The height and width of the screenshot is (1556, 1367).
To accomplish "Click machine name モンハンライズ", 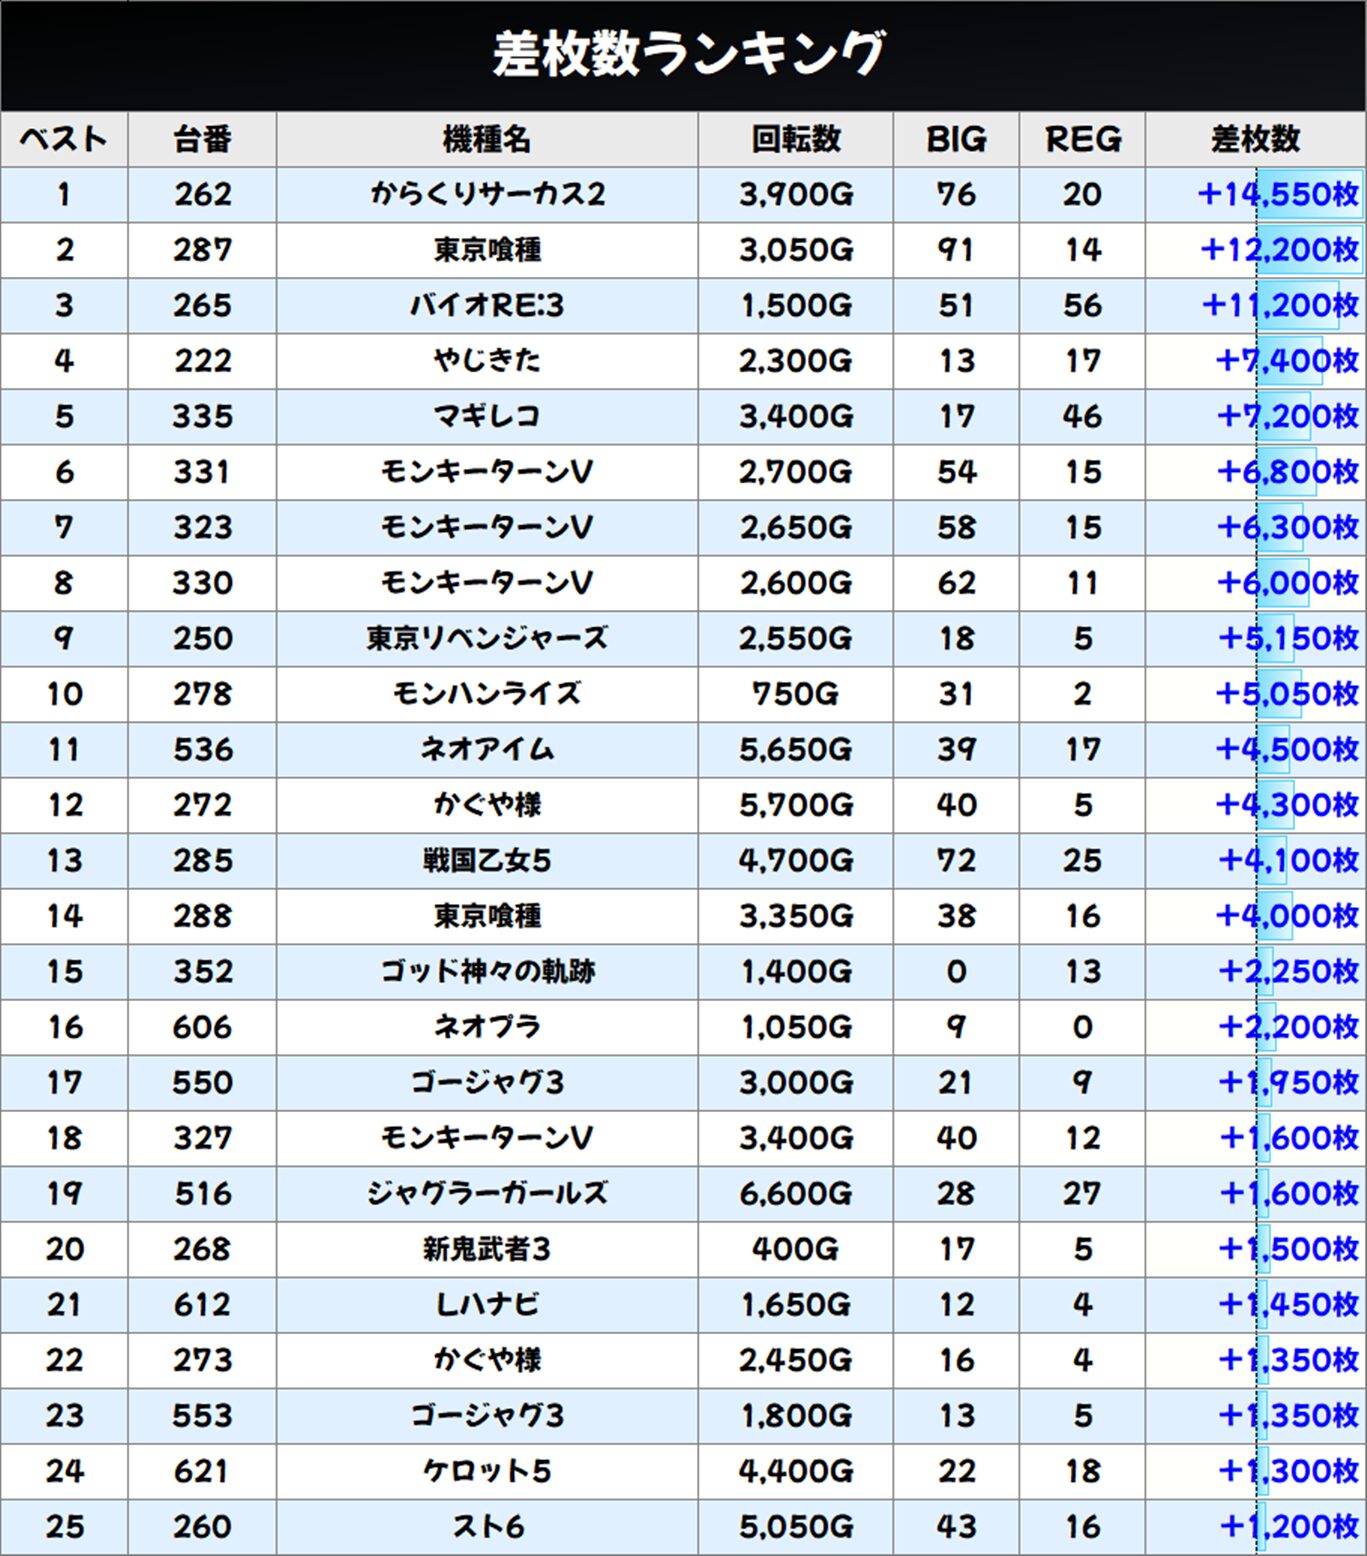I will pos(487,694).
